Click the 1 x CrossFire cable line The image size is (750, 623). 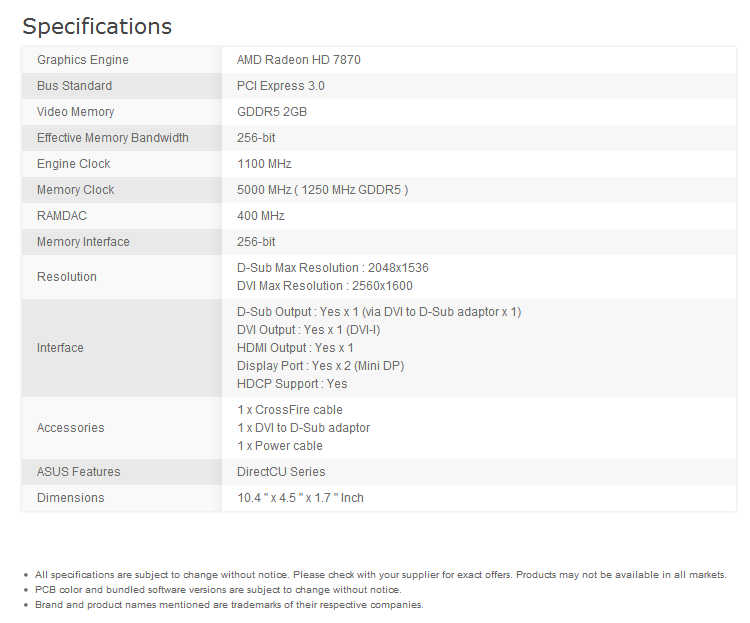[290, 410]
